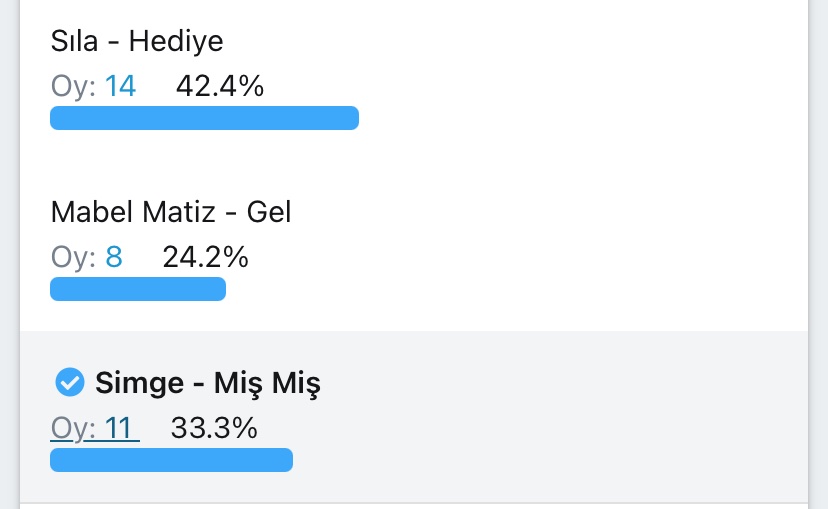The image size is (828, 509).
Task: Click the gray Oy: label before 8
Action: (73, 258)
